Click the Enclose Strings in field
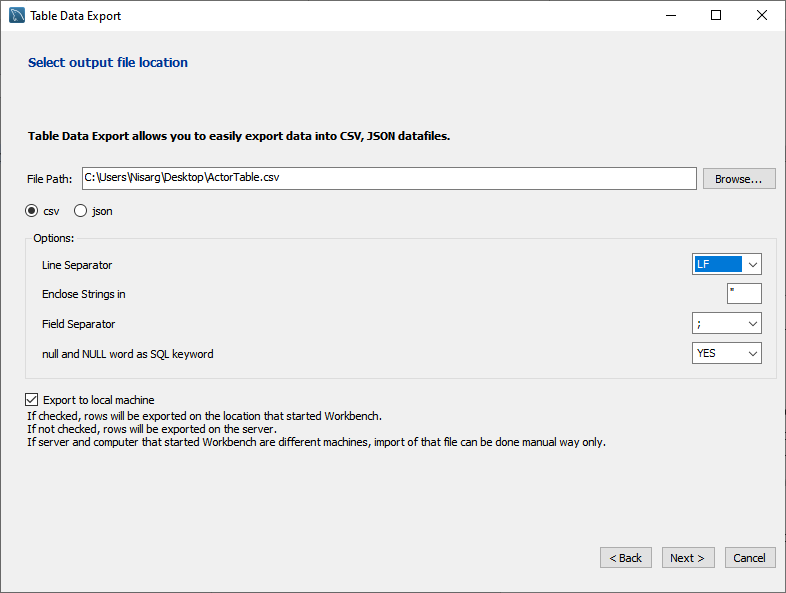The image size is (786, 593). pos(744,294)
